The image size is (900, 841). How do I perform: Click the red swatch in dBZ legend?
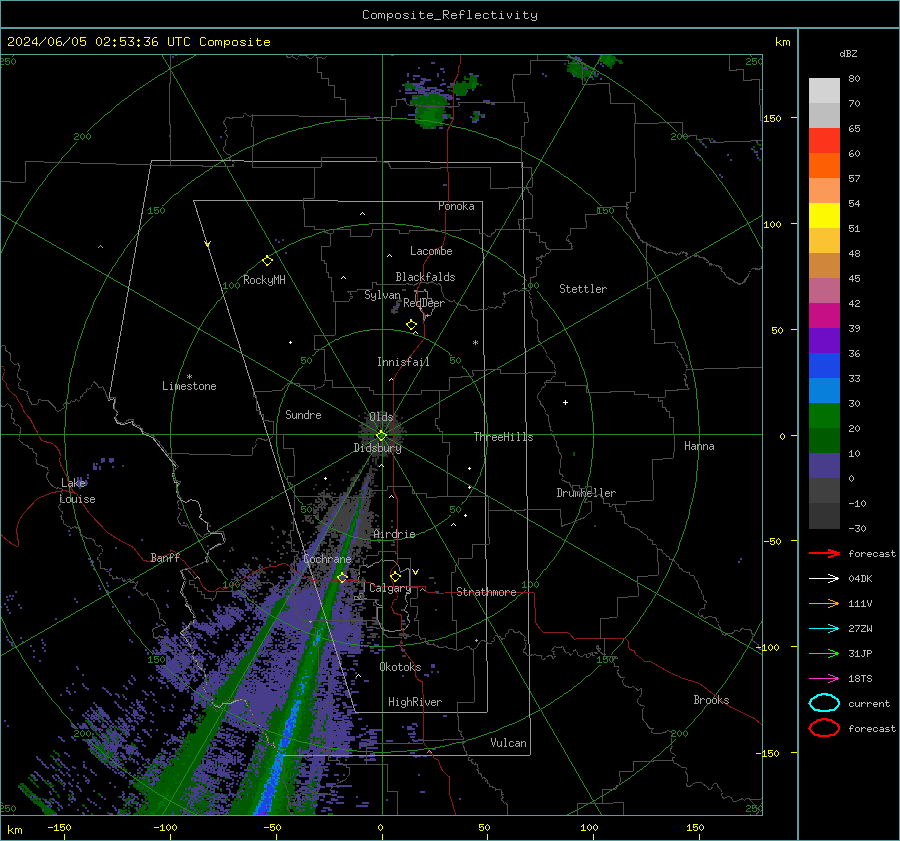pos(824,140)
